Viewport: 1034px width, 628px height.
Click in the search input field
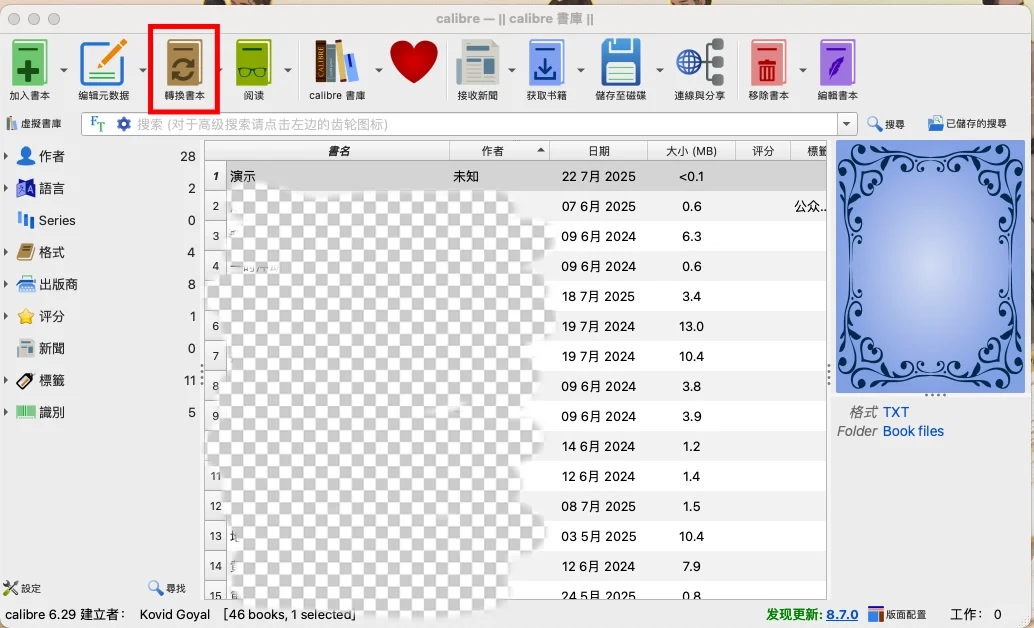click(x=485, y=124)
